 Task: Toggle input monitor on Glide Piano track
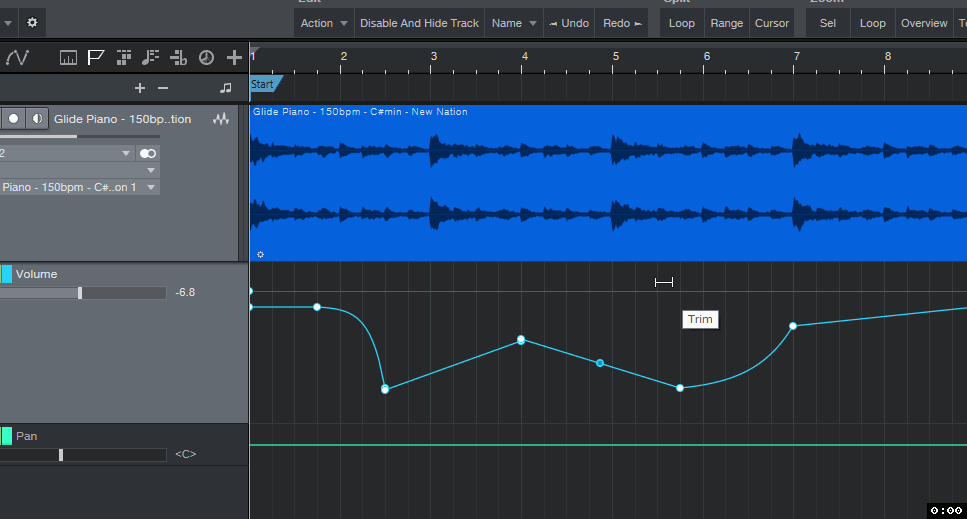37,118
